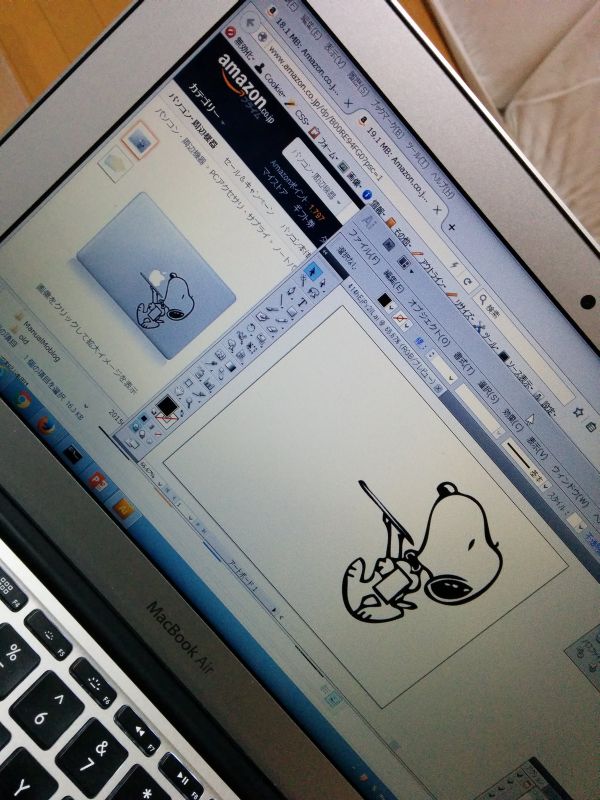Image resolution: width=600 pixels, height=800 pixels.
Task: Close the 19.1 MB Amazon tab
Action: click(437, 210)
